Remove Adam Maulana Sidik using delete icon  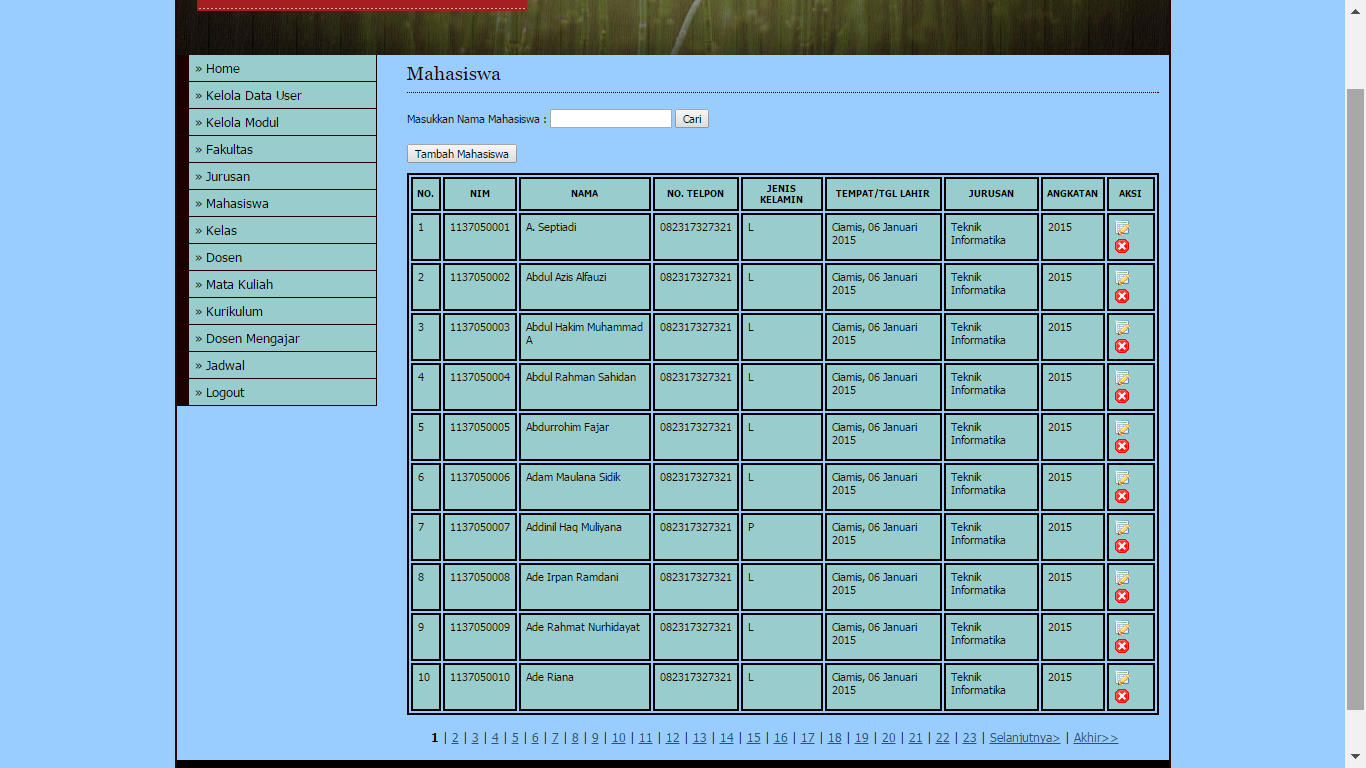(x=1122, y=496)
